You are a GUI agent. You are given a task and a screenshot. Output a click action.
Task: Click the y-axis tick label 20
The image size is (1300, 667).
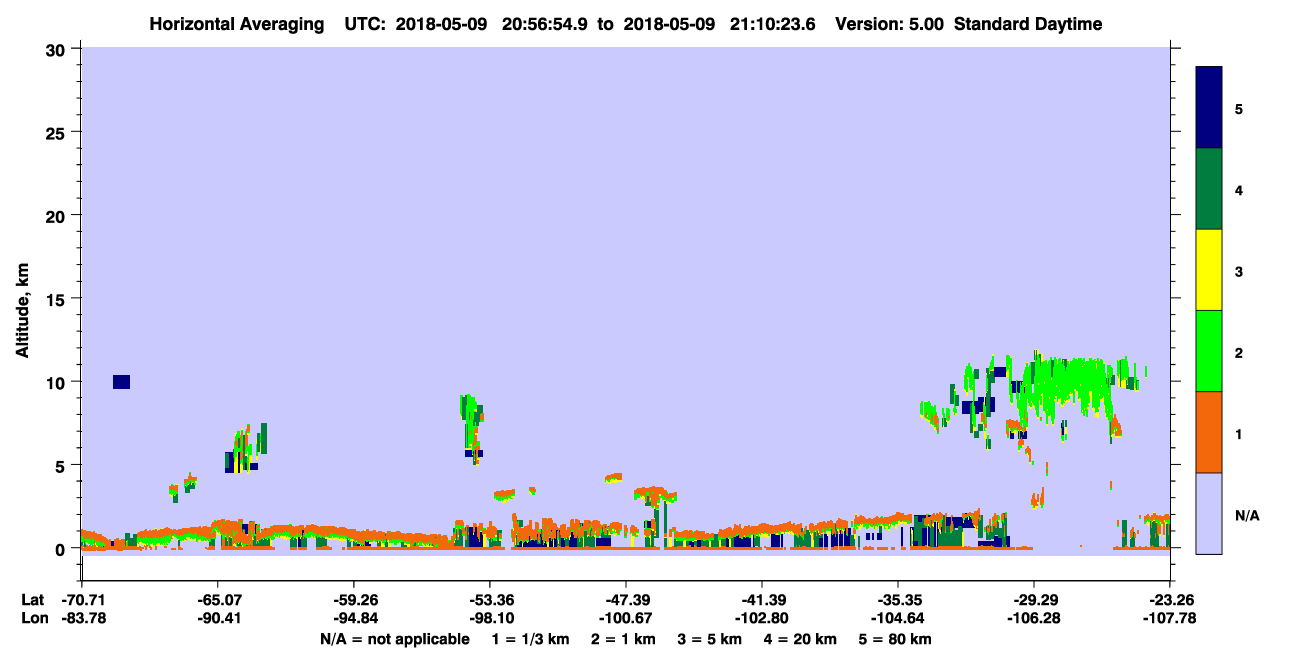pos(57,215)
